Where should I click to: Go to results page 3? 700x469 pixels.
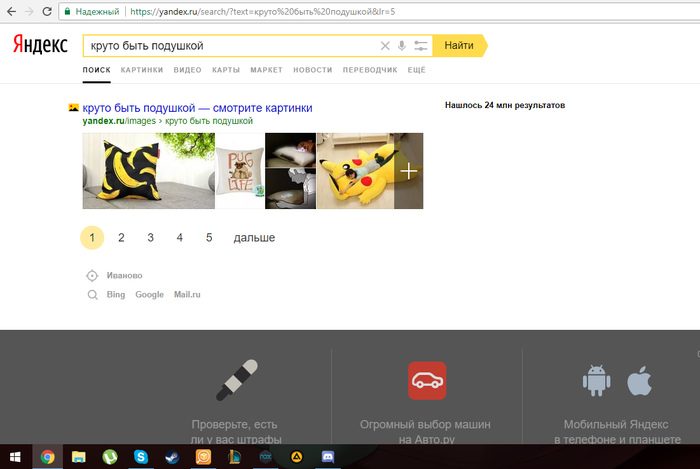pos(150,238)
